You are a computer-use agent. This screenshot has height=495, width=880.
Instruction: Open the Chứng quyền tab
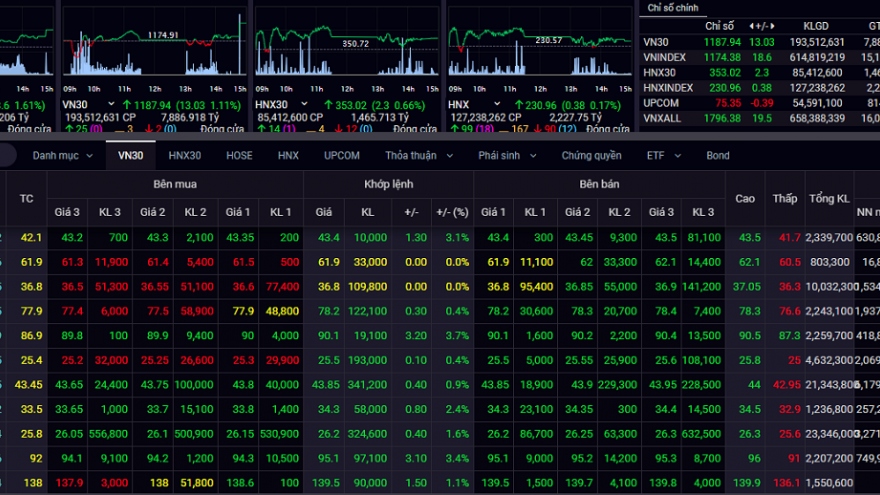[x=591, y=156]
